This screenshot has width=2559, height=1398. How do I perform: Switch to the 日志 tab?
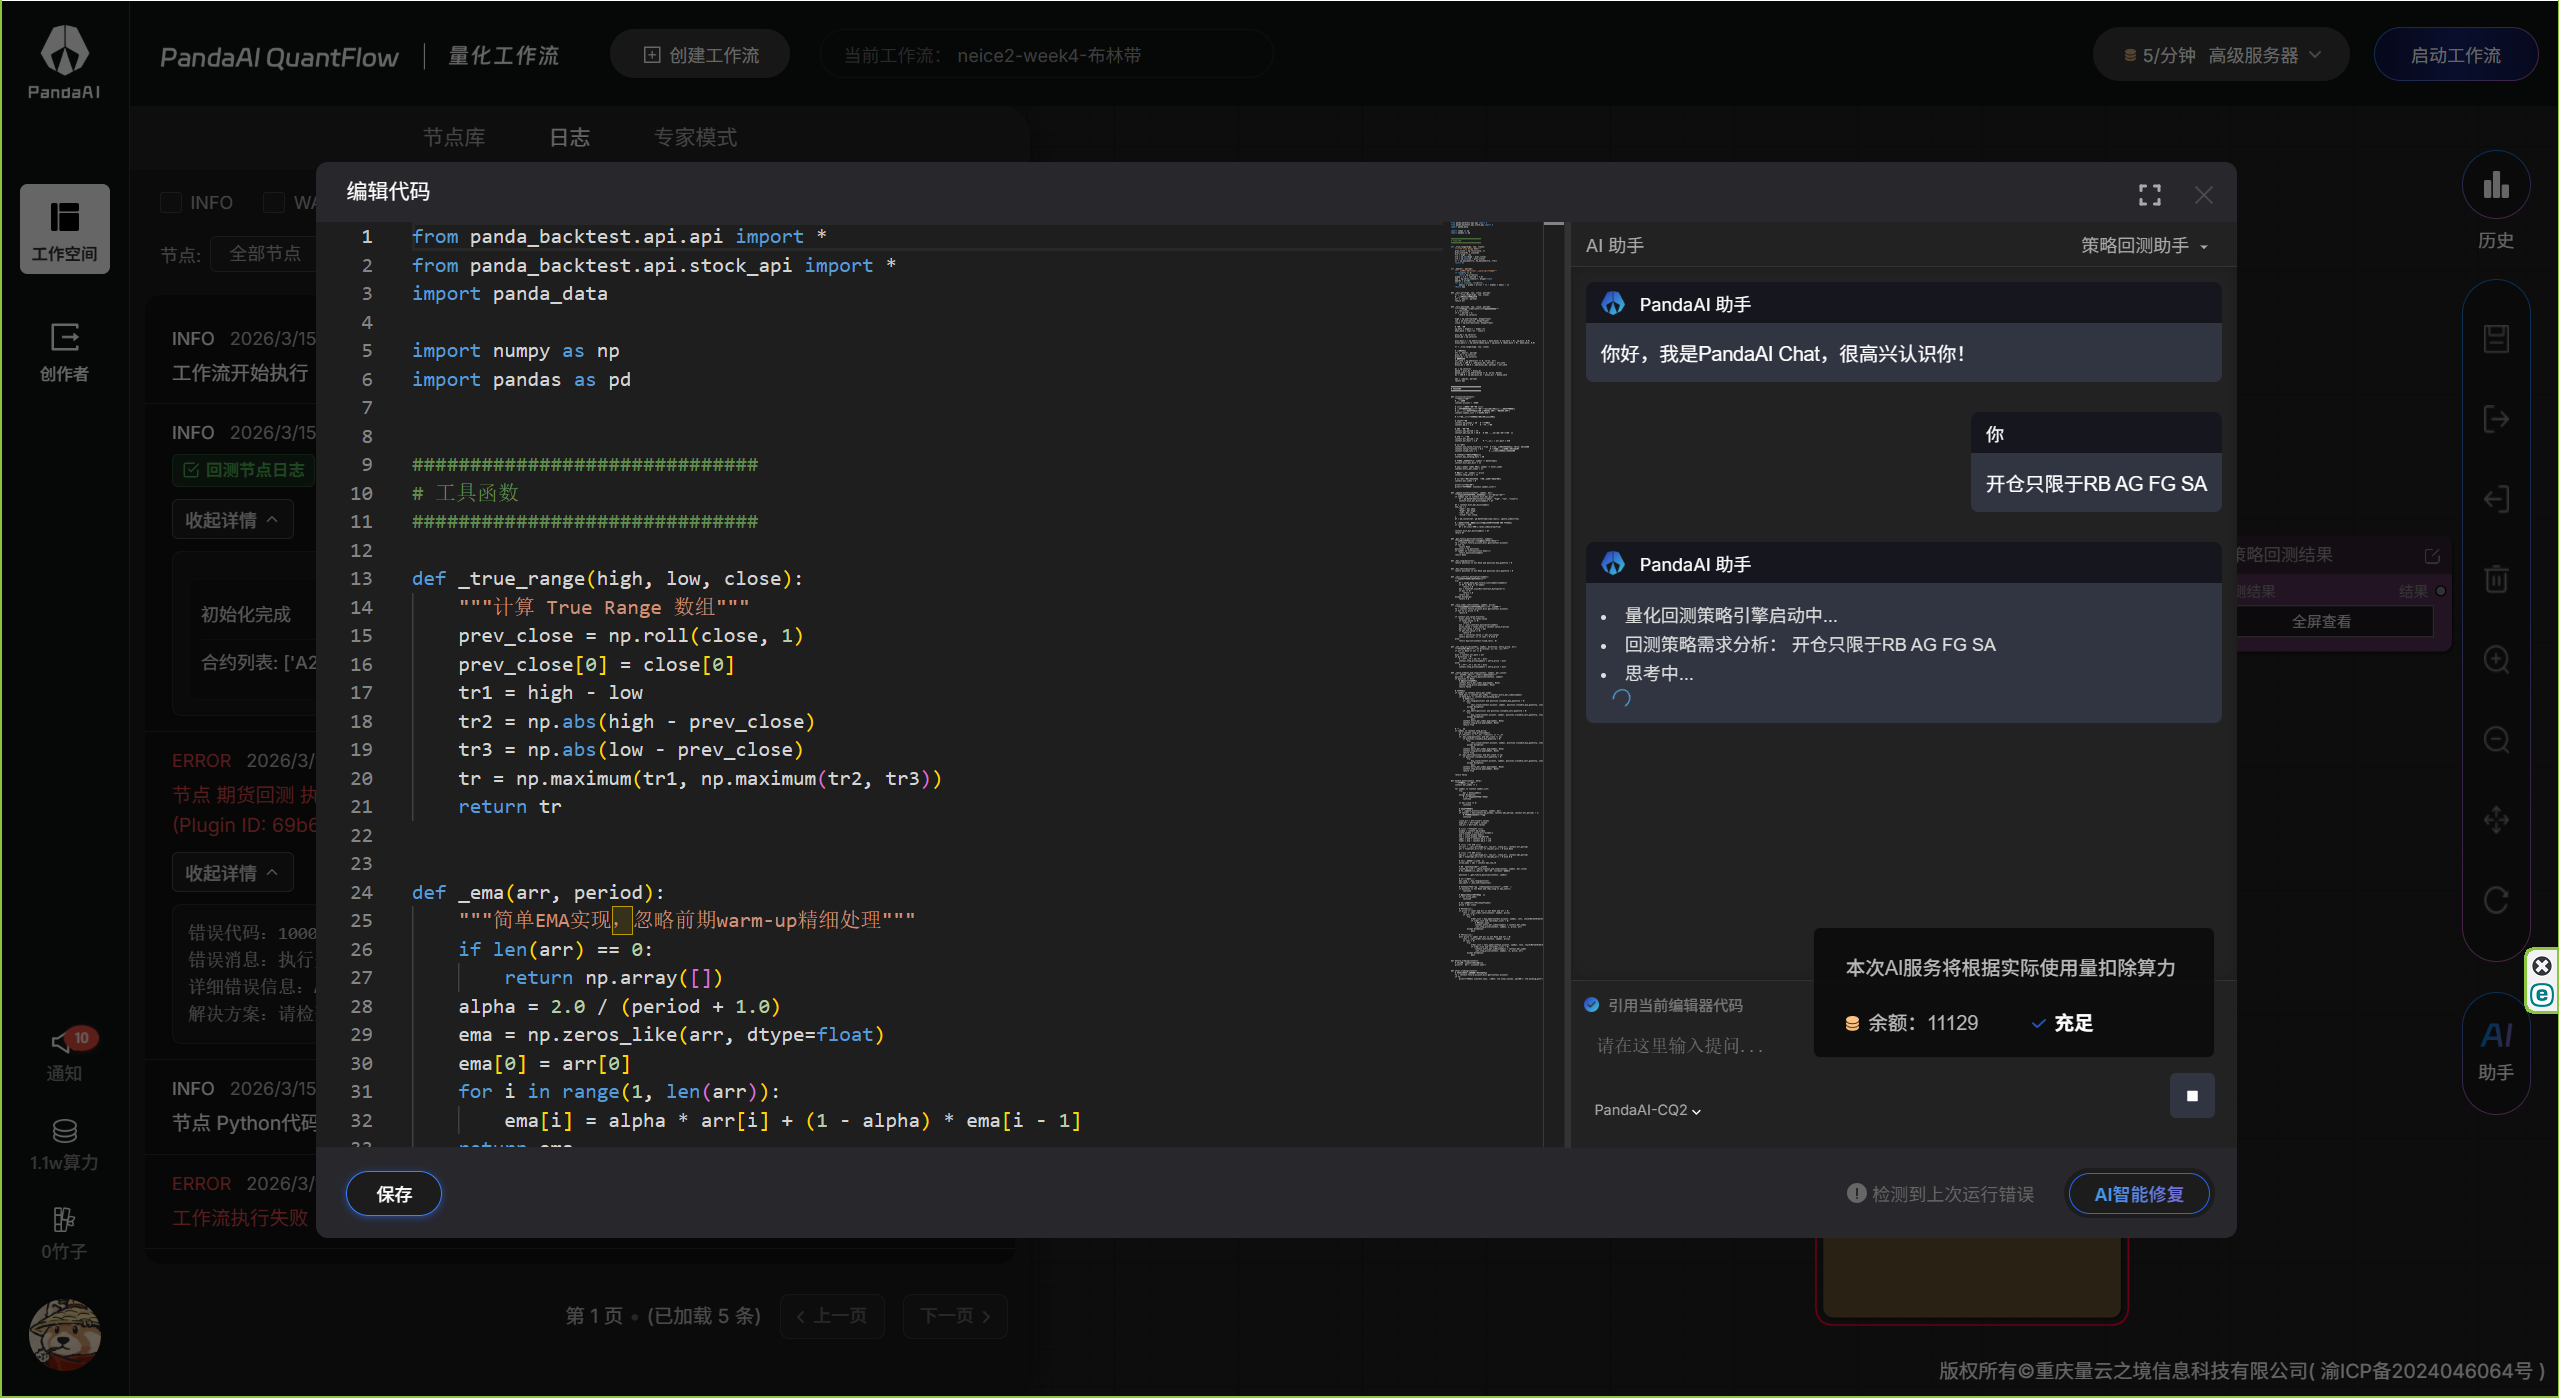pos(569,138)
